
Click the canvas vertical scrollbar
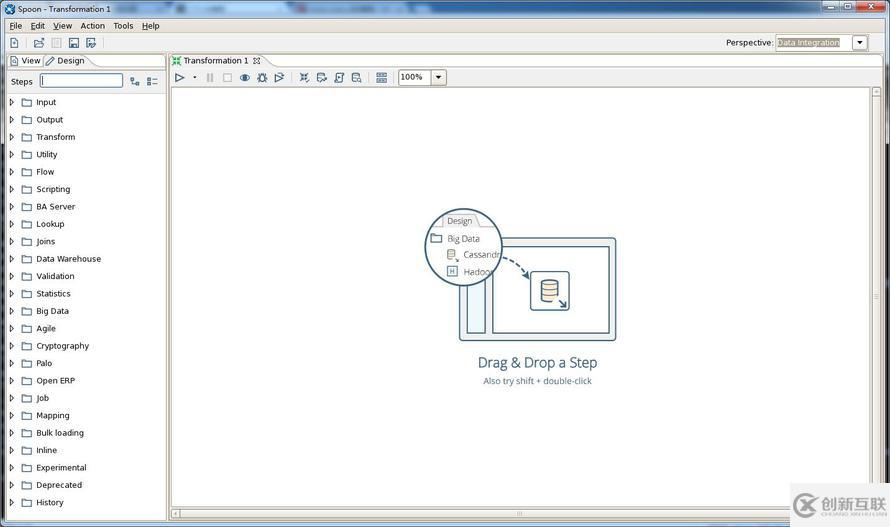pos(876,296)
